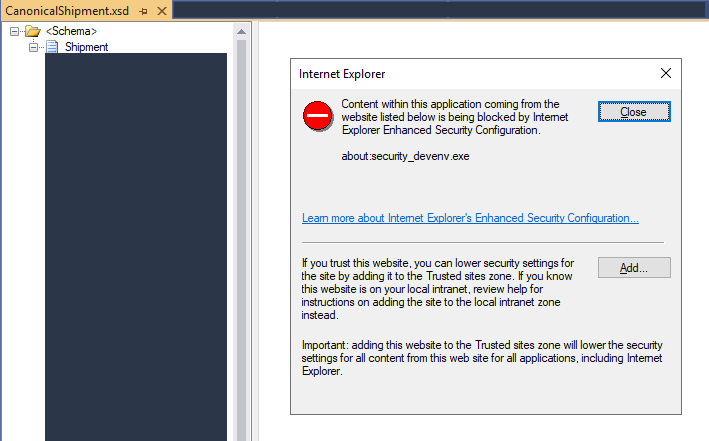Viewport: 709px width, 441px height.
Task: Close the CanonicalShipment.xsd document tab
Action: coord(160,10)
